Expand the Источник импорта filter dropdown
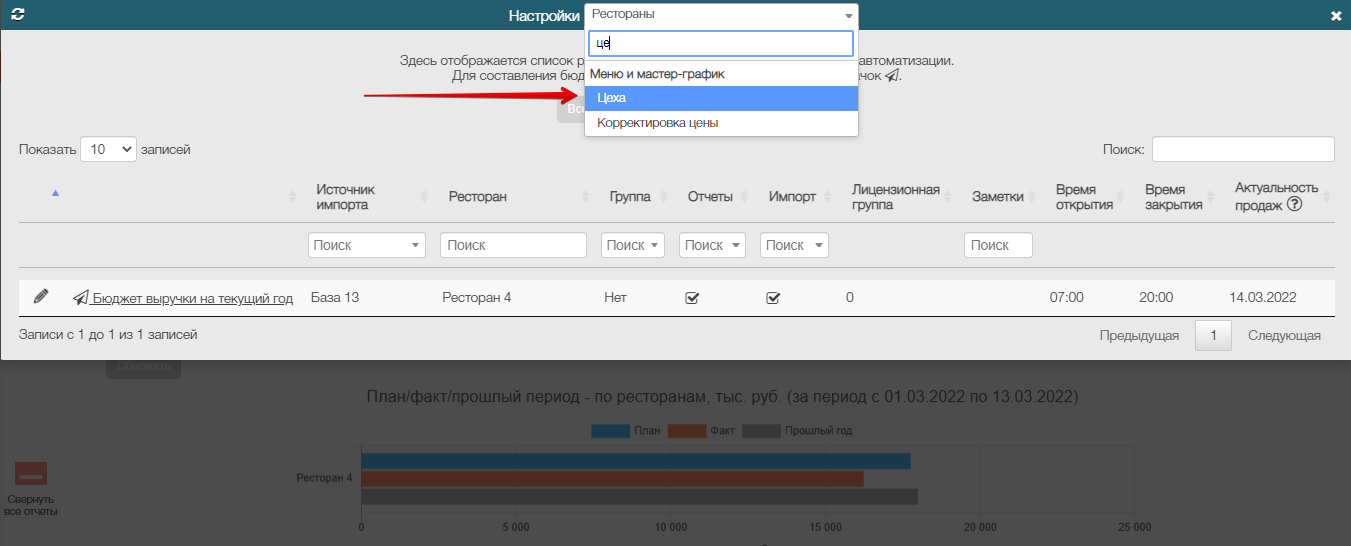 [367, 245]
